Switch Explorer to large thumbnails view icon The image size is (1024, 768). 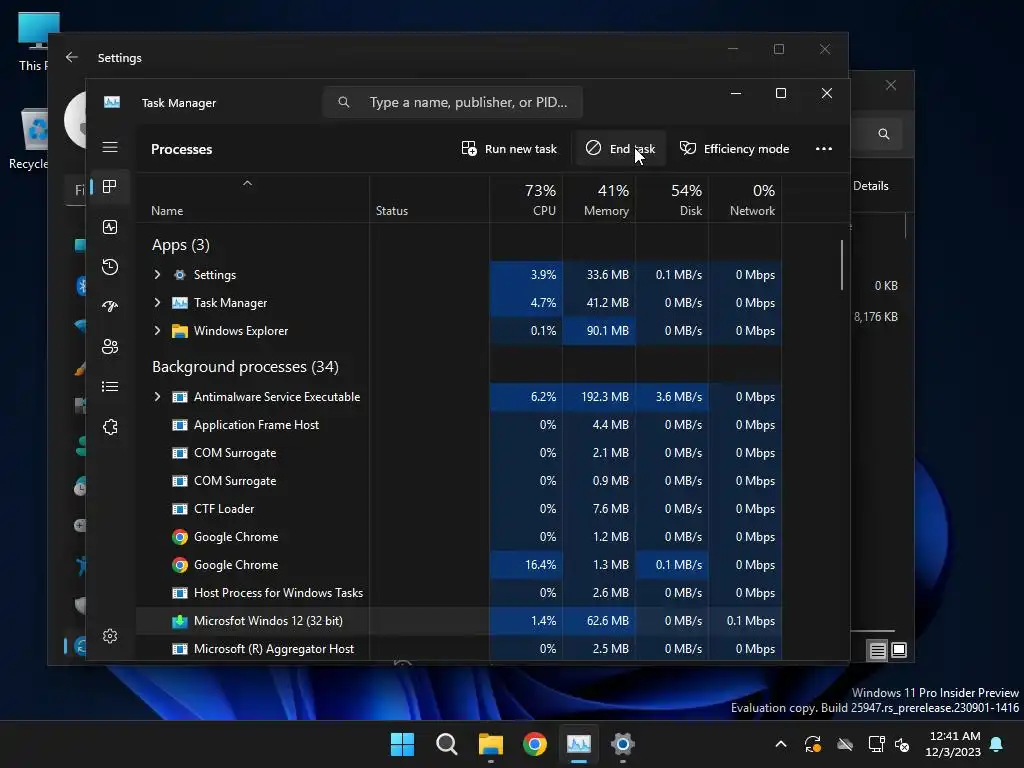pos(899,650)
